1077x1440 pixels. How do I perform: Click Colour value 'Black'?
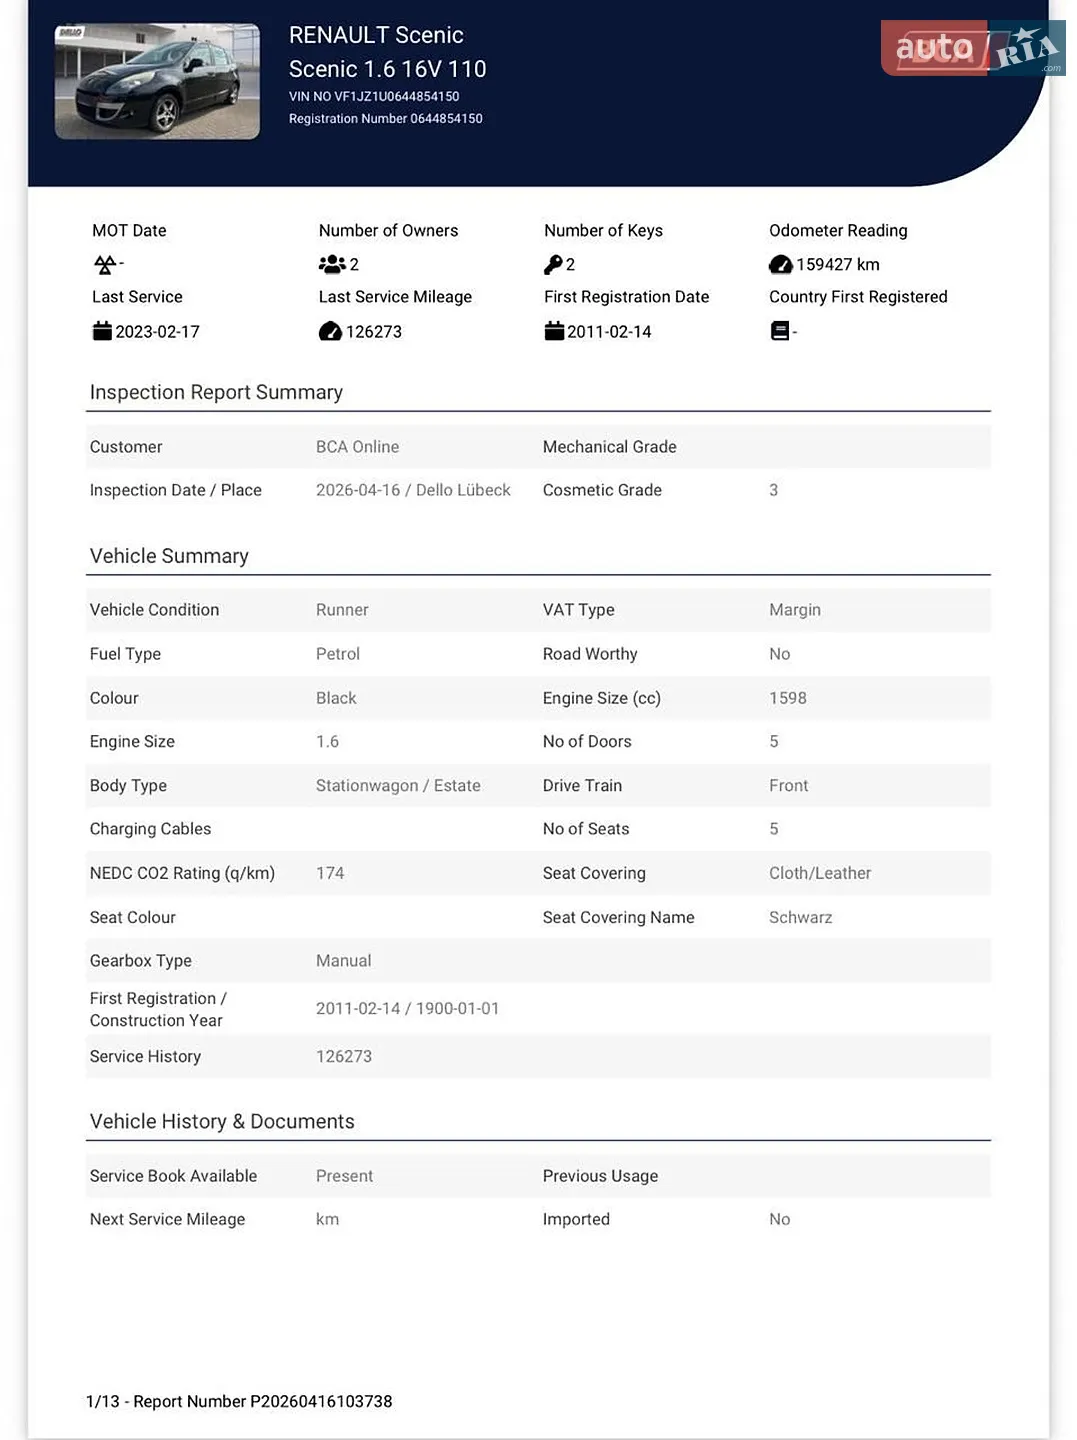[336, 698]
